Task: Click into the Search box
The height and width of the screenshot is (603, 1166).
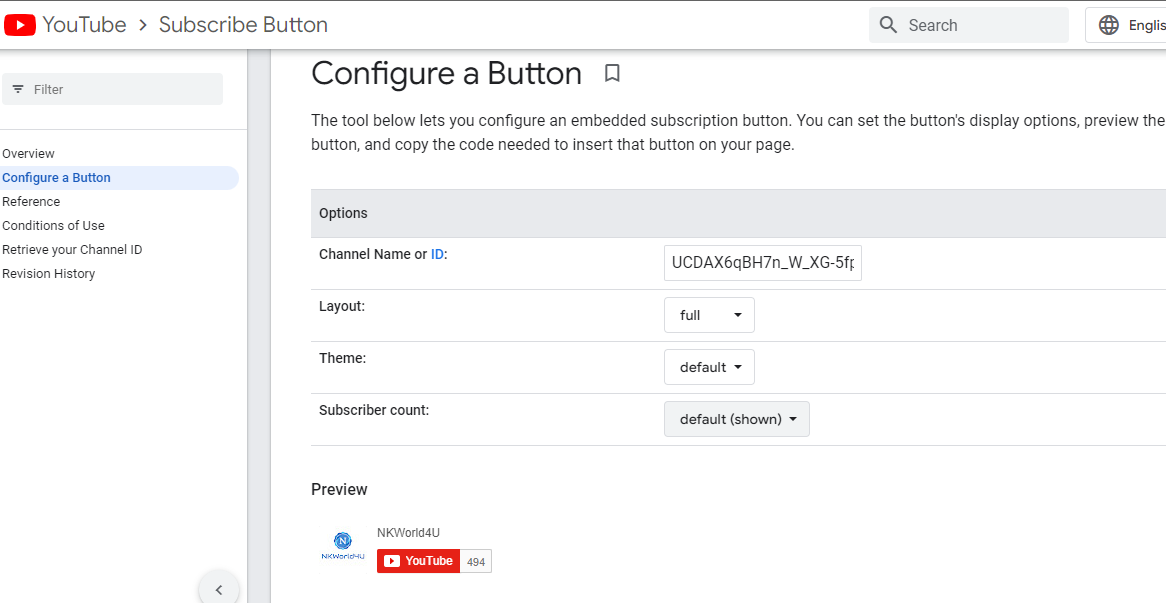Action: [x=968, y=25]
